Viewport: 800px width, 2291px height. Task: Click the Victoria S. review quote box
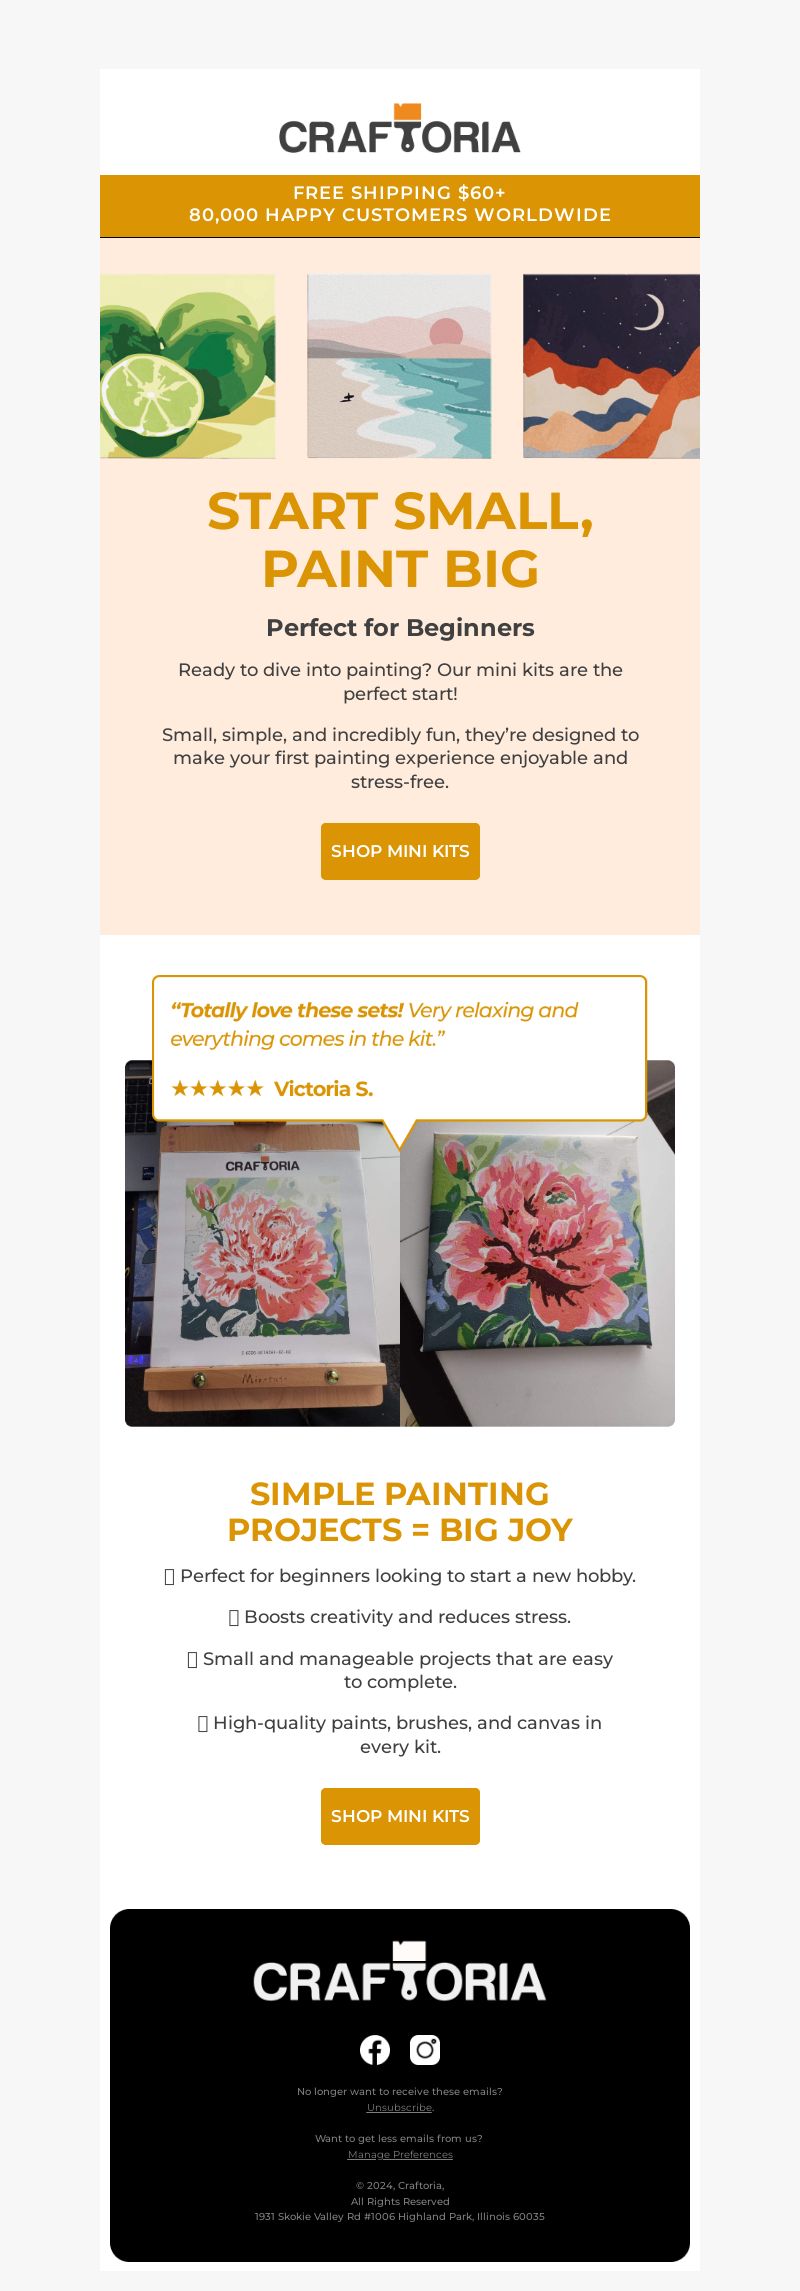(400, 1048)
